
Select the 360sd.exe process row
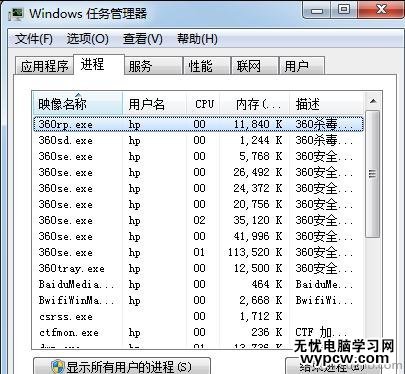(x=199, y=140)
